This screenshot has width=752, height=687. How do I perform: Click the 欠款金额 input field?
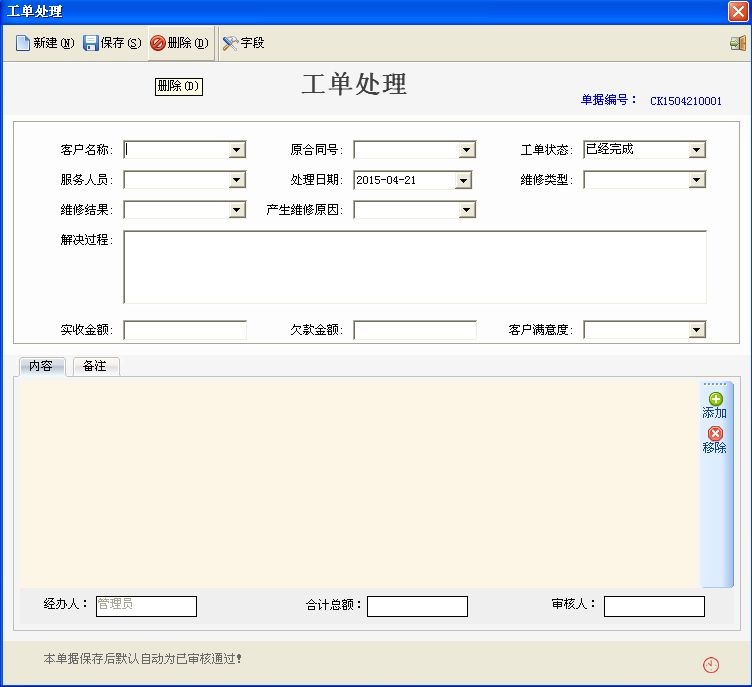point(415,330)
